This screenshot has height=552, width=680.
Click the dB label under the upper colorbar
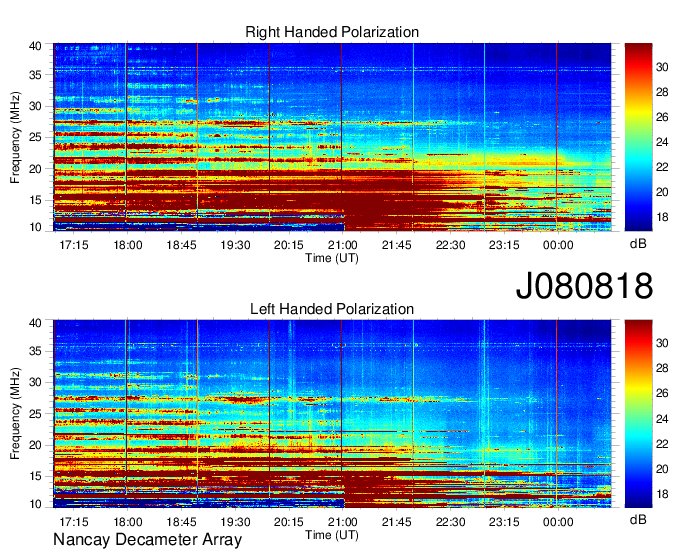pyautogui.click(x=638, y=244)
